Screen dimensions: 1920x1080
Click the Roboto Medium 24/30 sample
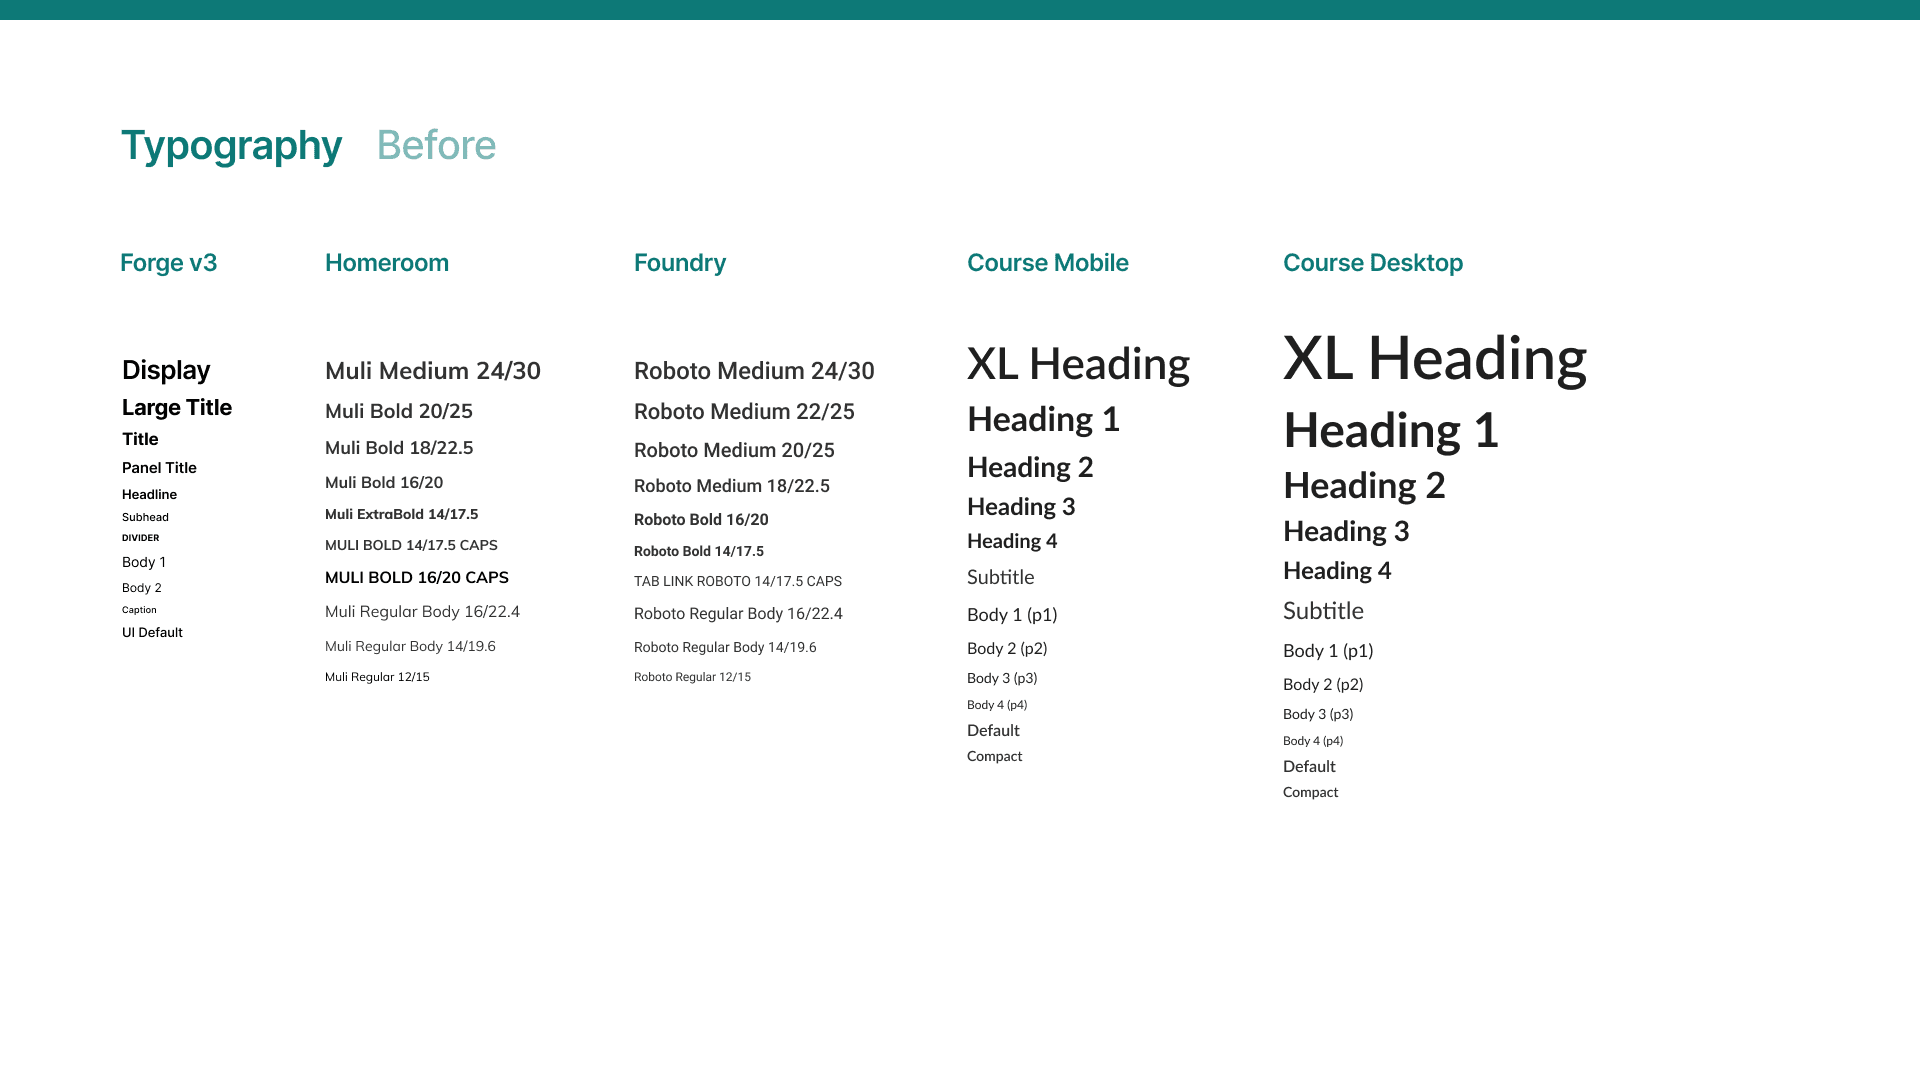(x=754, y=371)
